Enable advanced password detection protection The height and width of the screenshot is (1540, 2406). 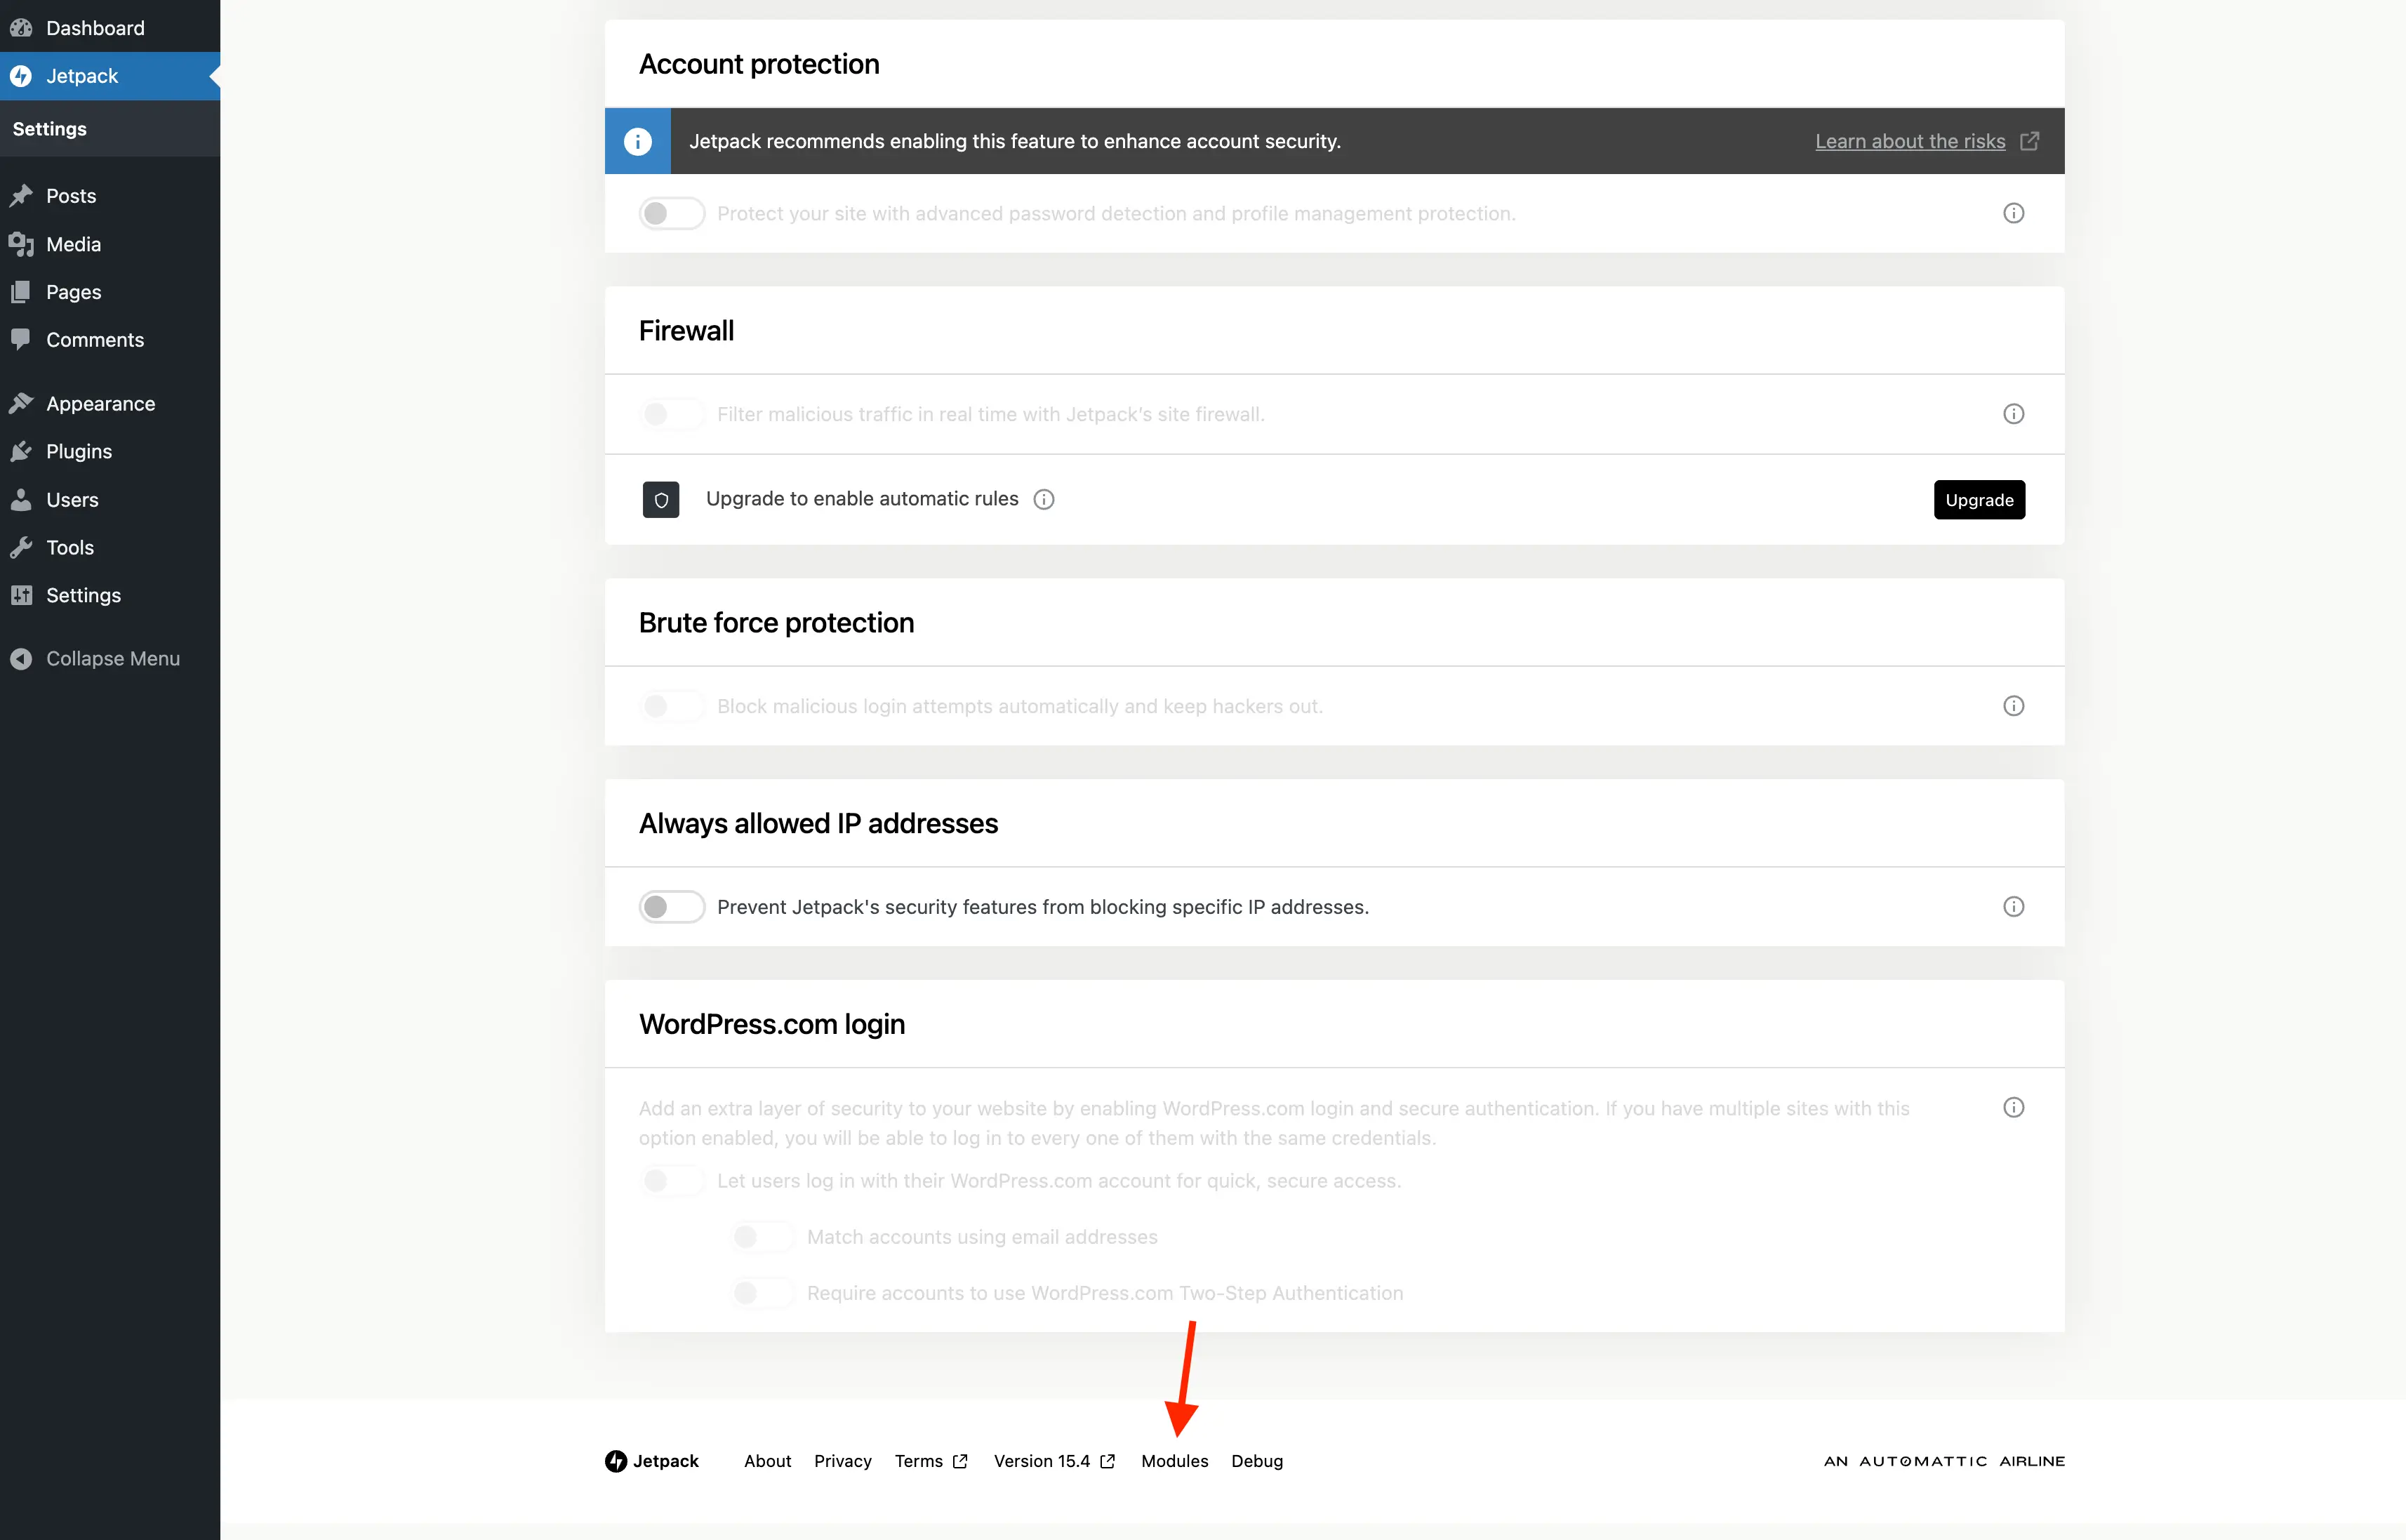(671, 213)
